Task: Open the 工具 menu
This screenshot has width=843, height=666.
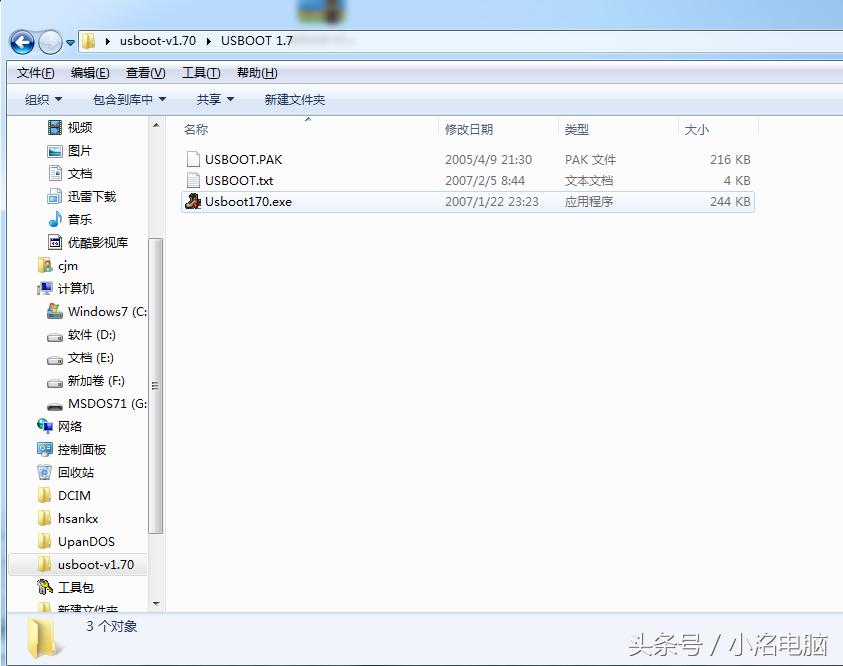Action: 200,72
